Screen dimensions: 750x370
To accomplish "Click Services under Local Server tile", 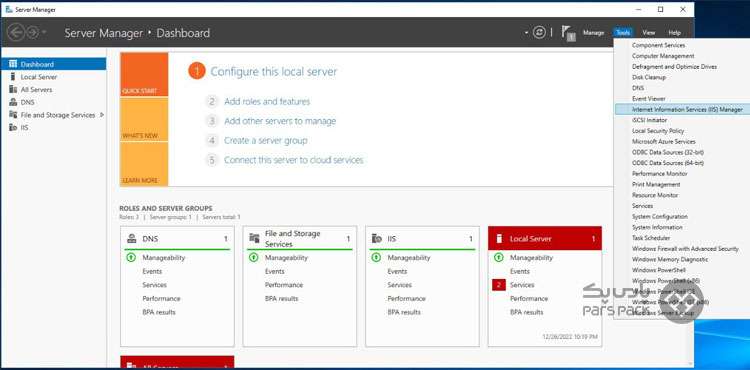I will point(522,285).
